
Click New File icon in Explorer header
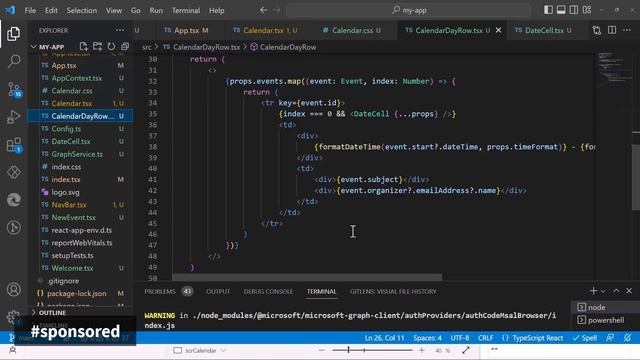click(x=83, y=47)
